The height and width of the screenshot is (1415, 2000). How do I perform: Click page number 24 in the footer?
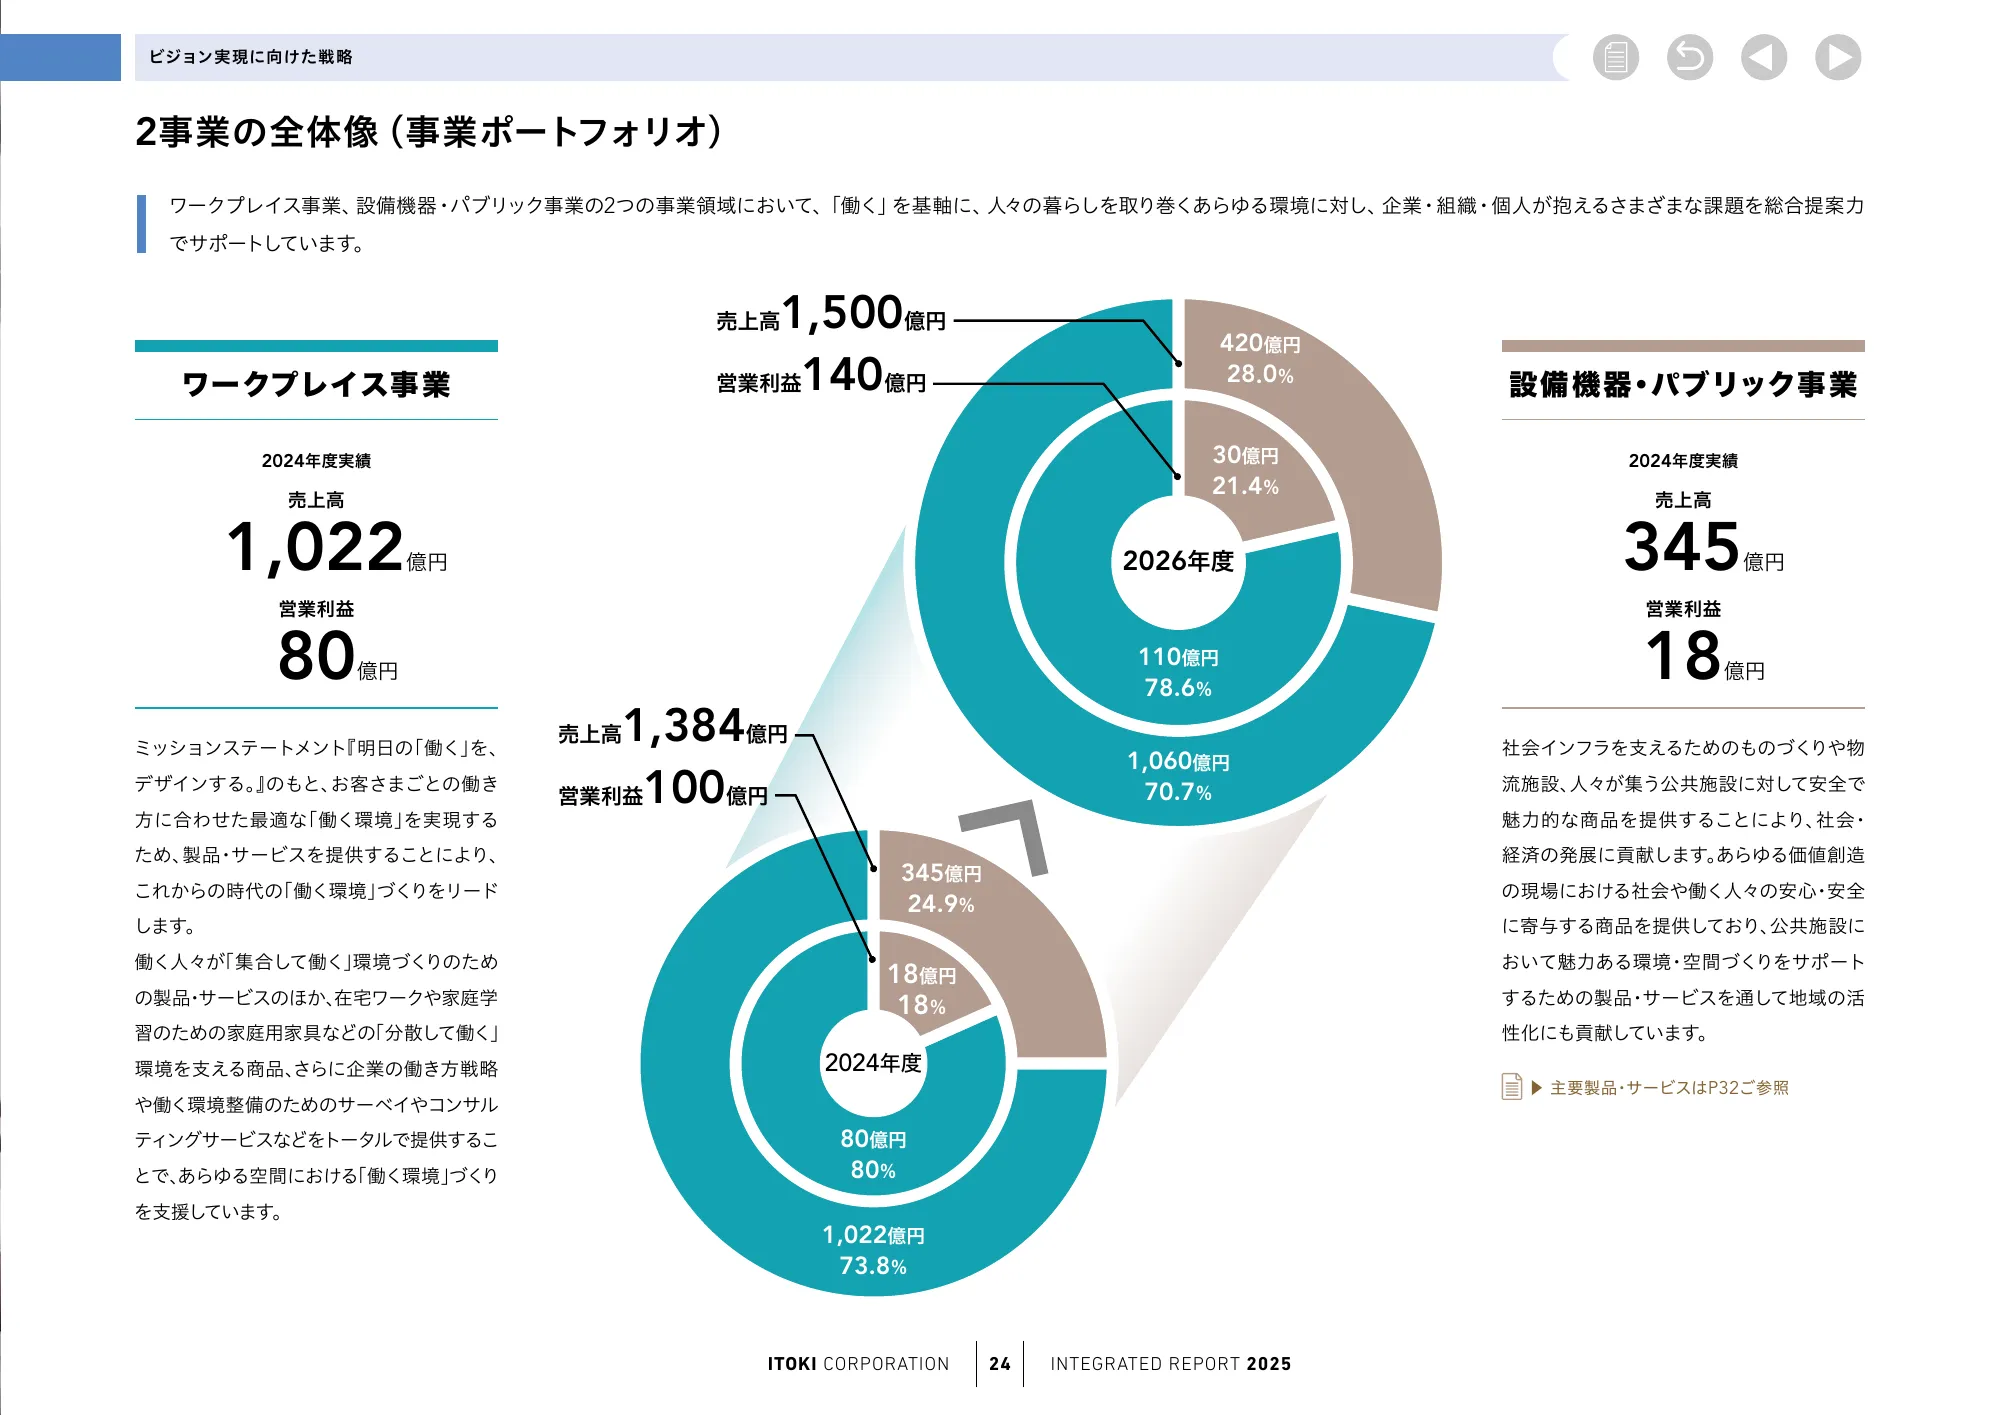click(x=1000, y=1364)
